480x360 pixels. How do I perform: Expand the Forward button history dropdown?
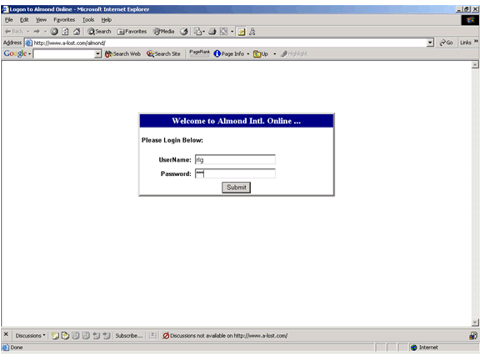(45, 32)
